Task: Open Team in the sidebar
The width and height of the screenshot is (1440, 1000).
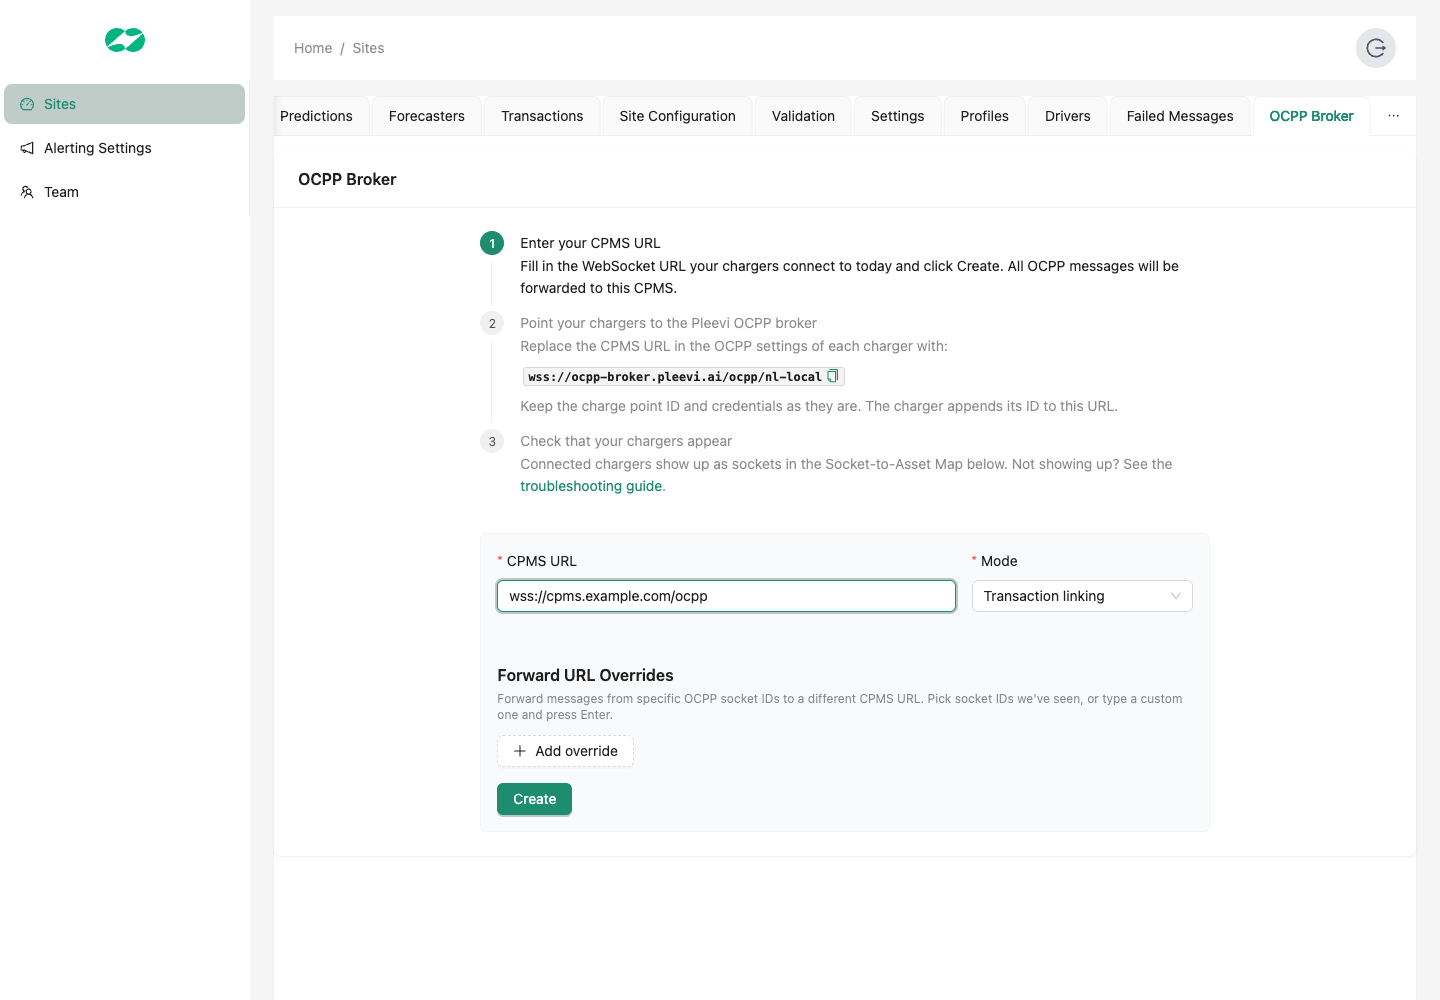Action: [x=124, y=192]
